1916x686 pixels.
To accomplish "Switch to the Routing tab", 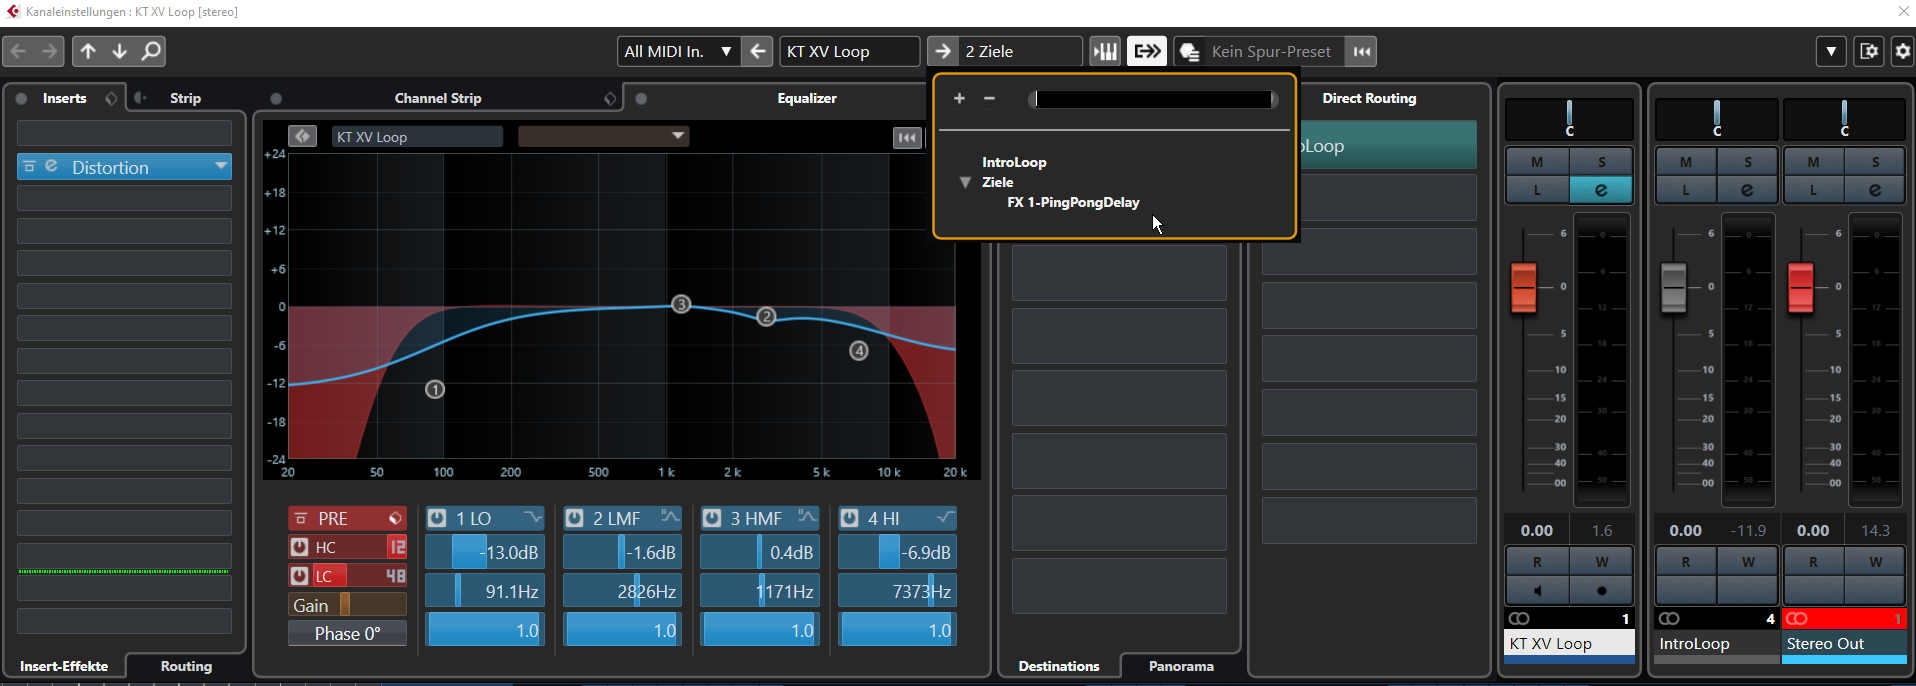I will tap(186, 666).
